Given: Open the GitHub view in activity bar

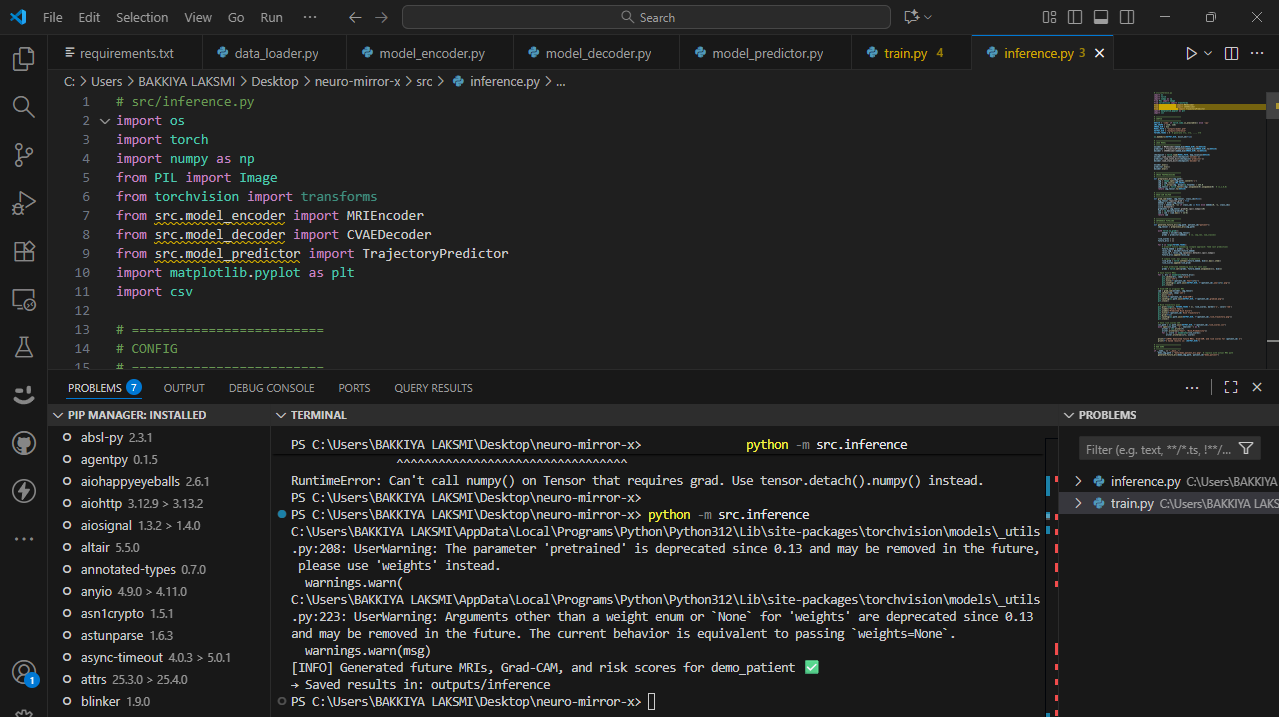Looking at the screenshot, I should coord(23,443).
